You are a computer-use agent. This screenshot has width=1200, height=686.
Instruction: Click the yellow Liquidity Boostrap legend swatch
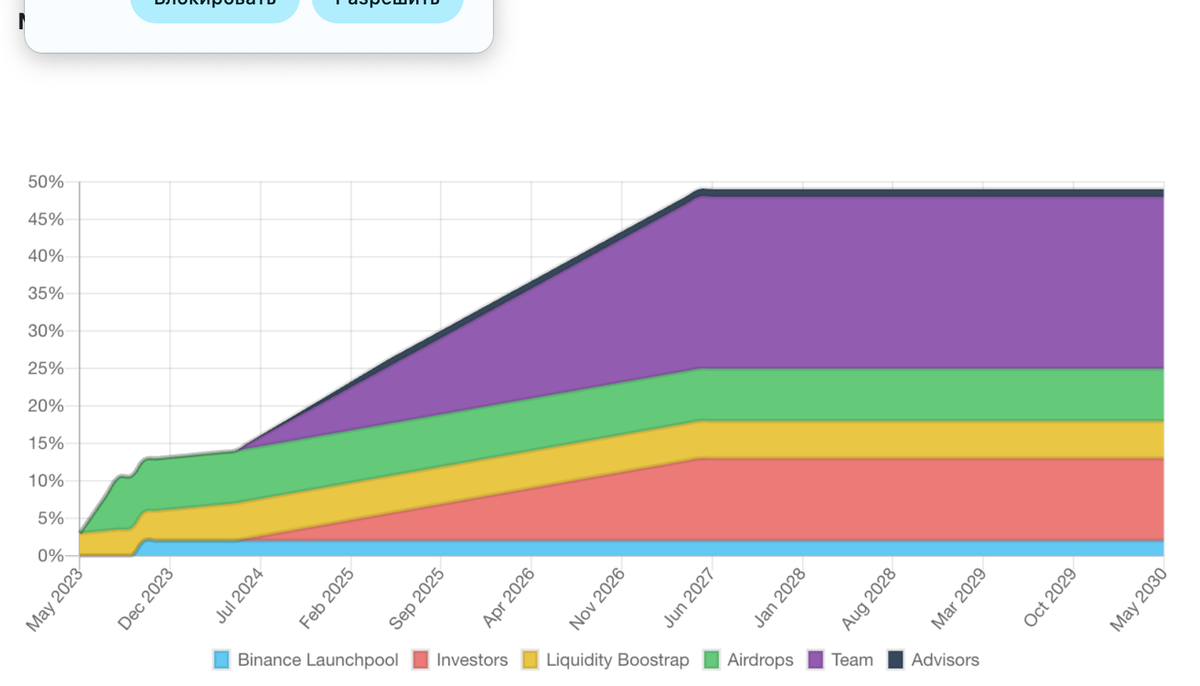tap(530, 660)
